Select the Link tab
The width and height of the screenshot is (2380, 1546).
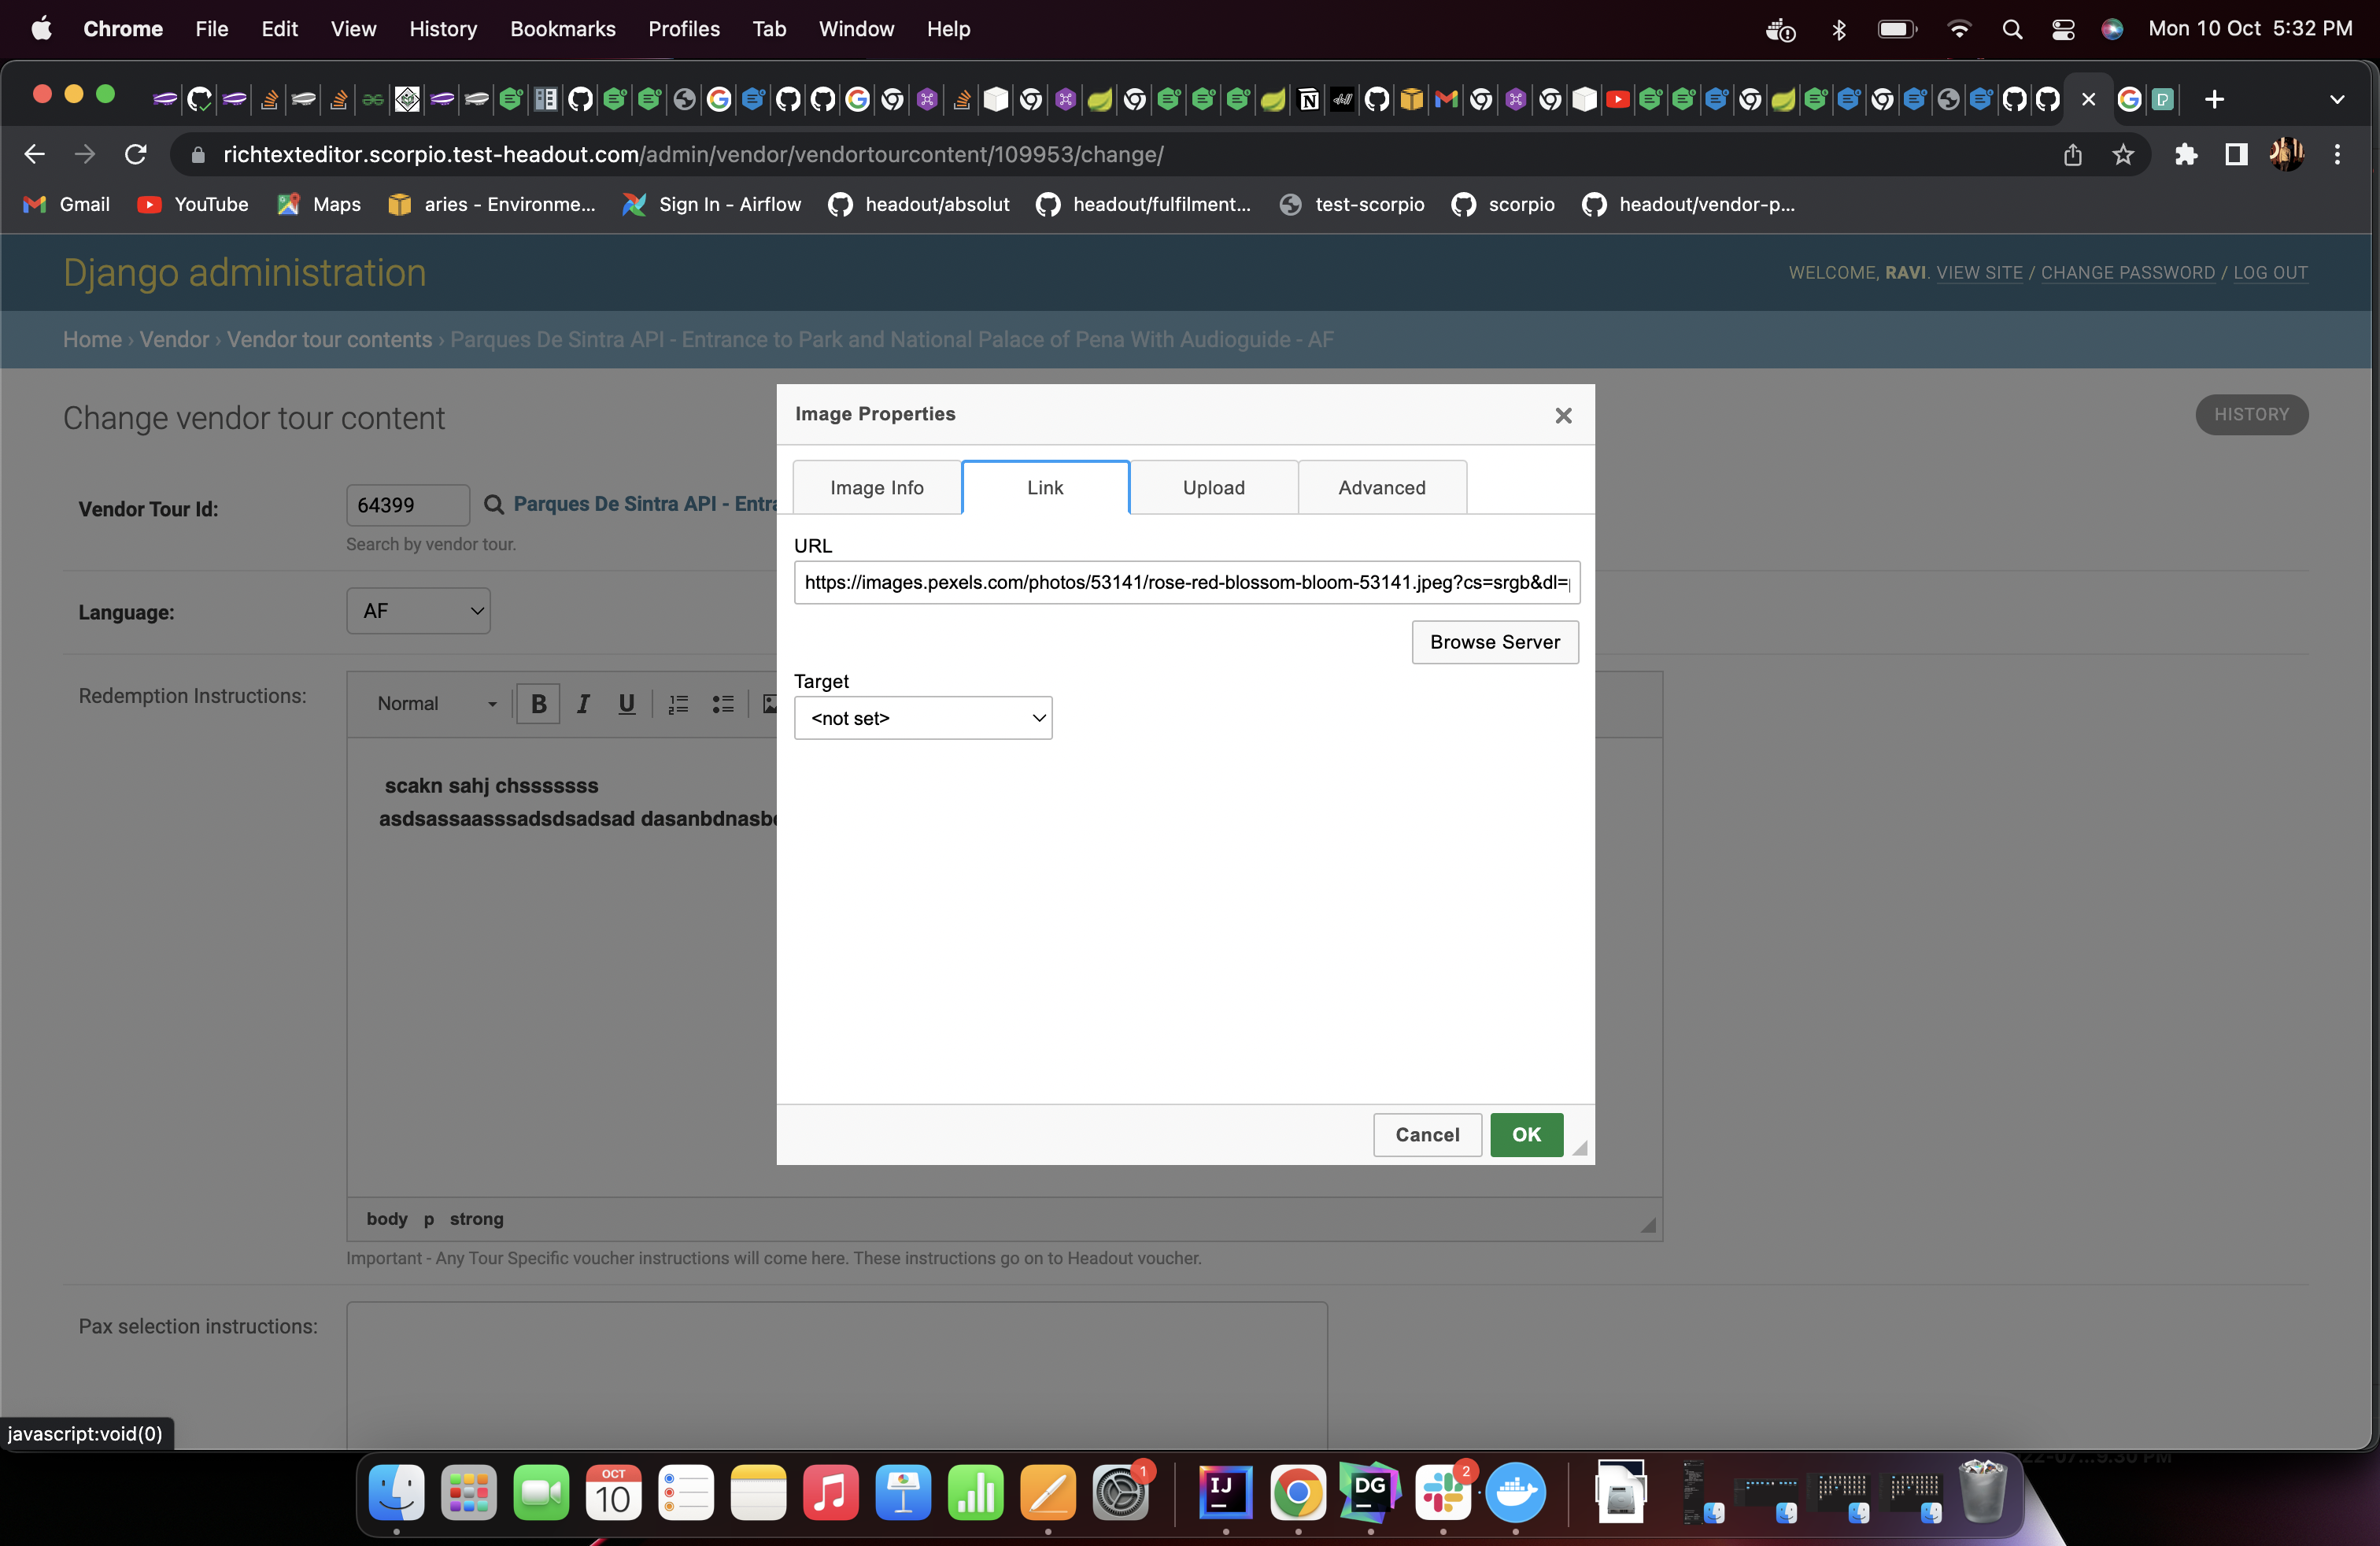point(1045,487)
